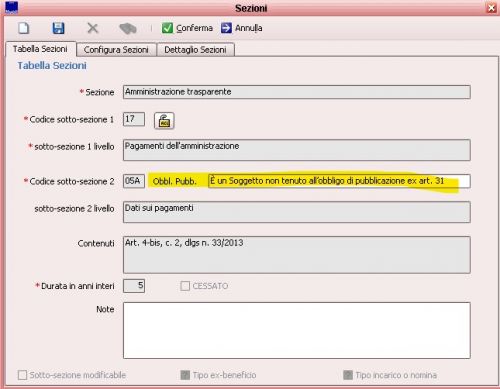Screen dimensions: 500x389
Task: Switch to Configura Sezioni tab
Action: click(x=116, y=50)
